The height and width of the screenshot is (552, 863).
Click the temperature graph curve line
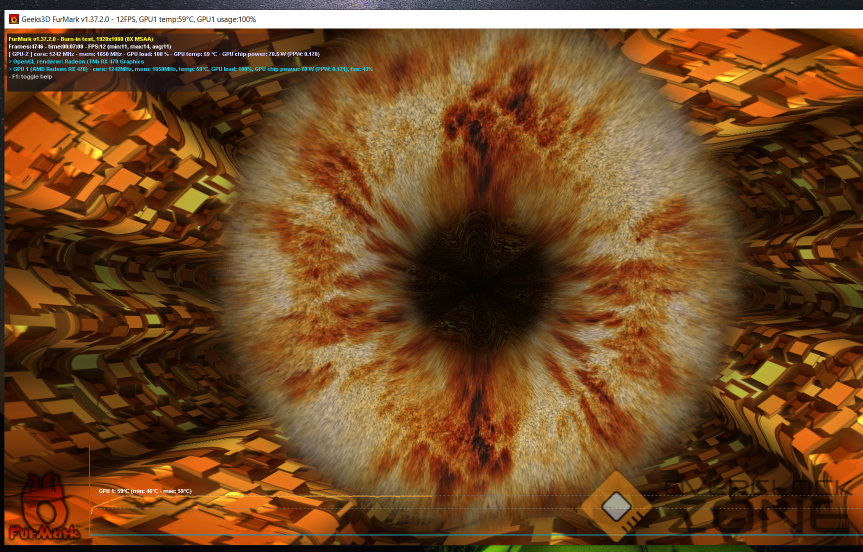(x=260, y=495)
